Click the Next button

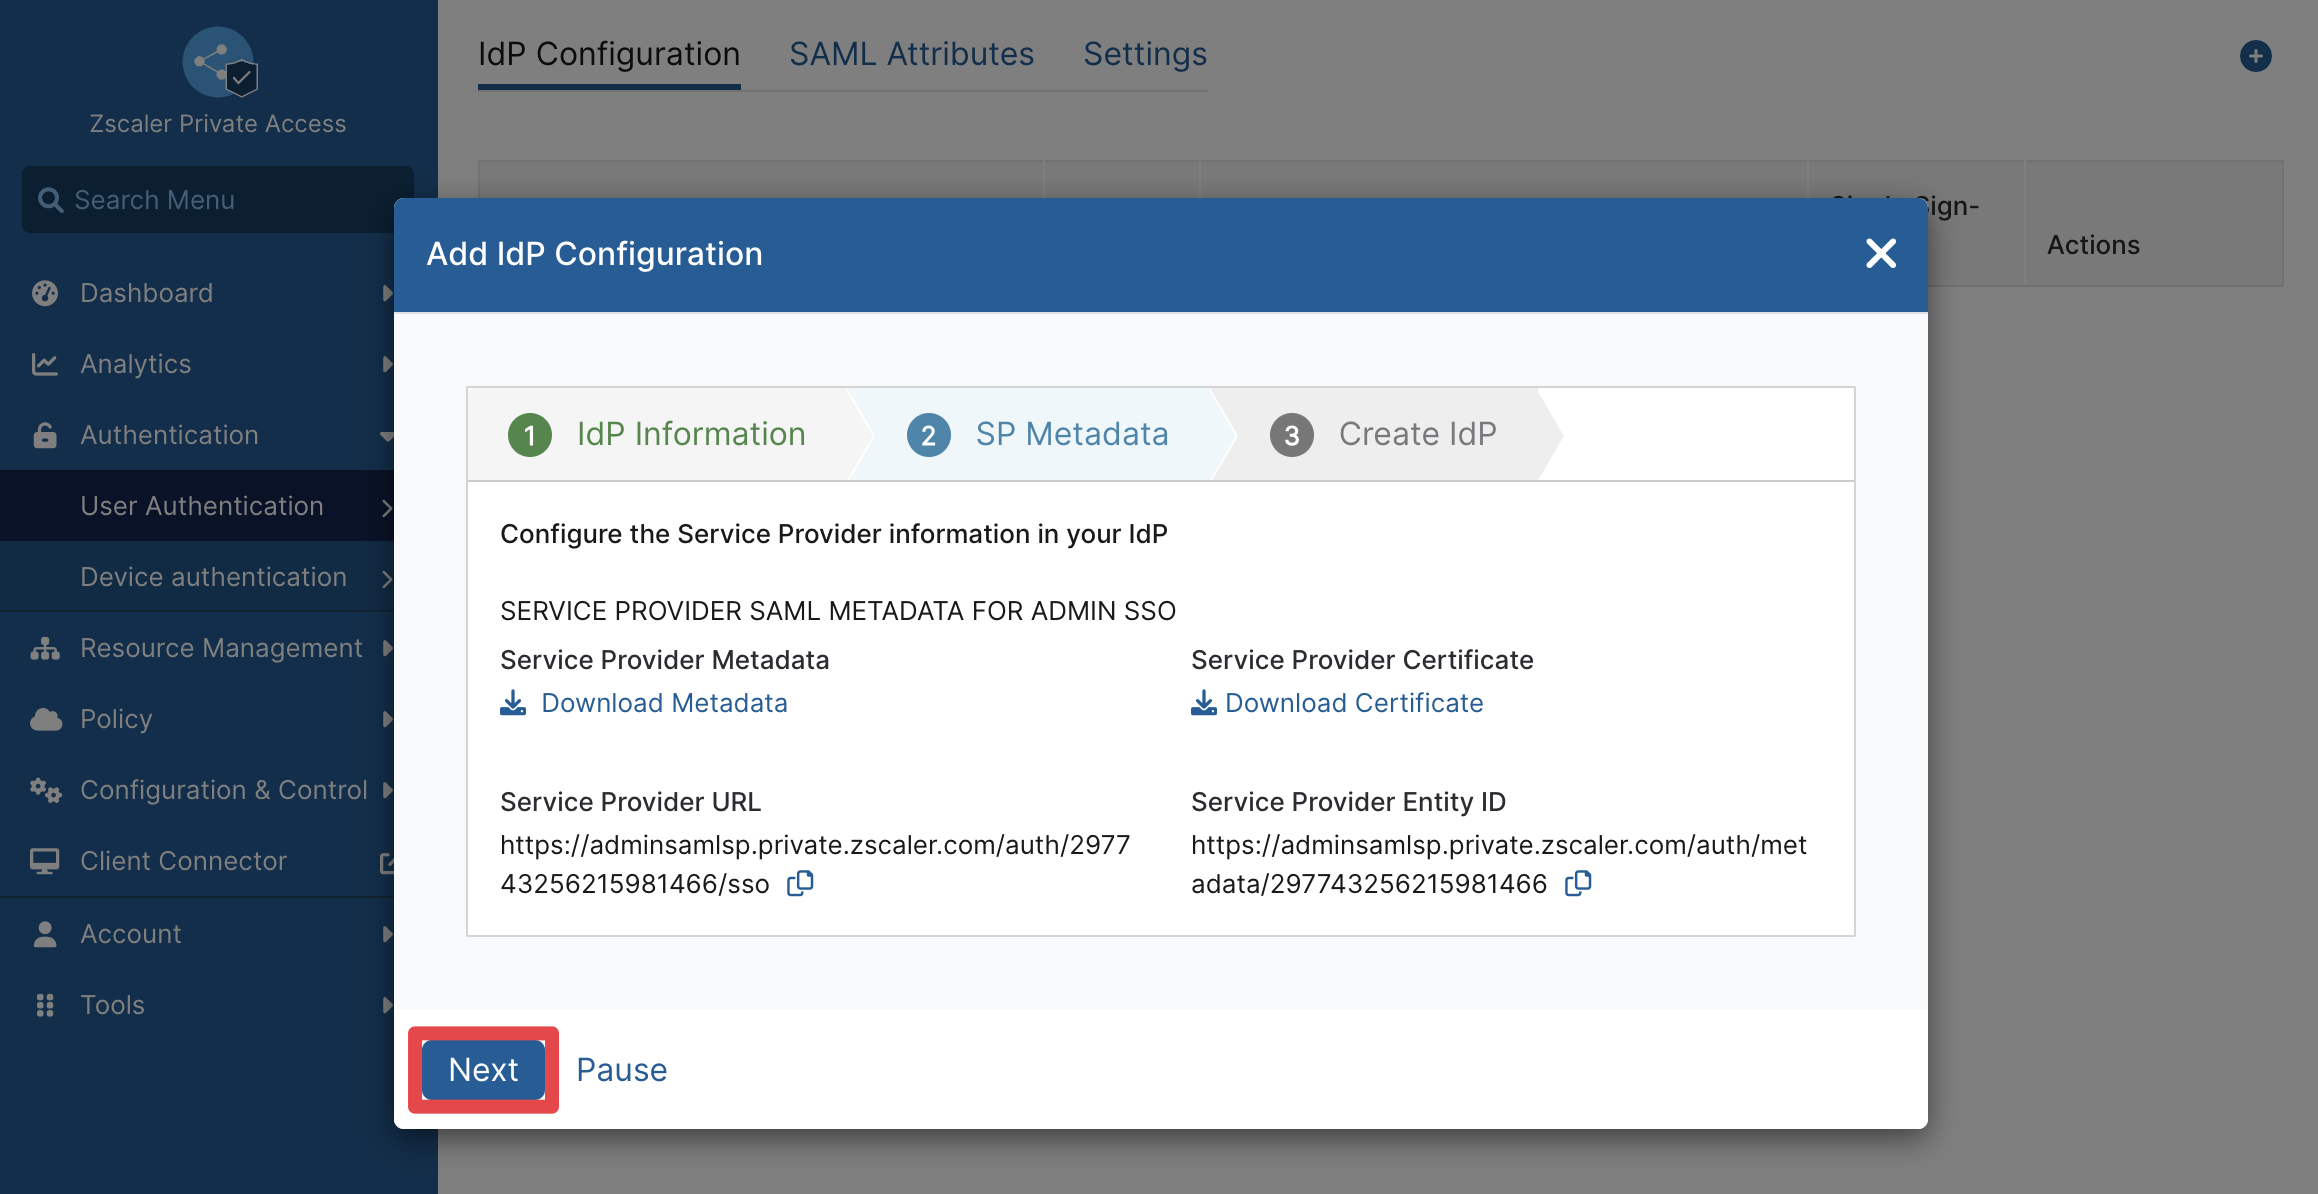coord(483,1070)
